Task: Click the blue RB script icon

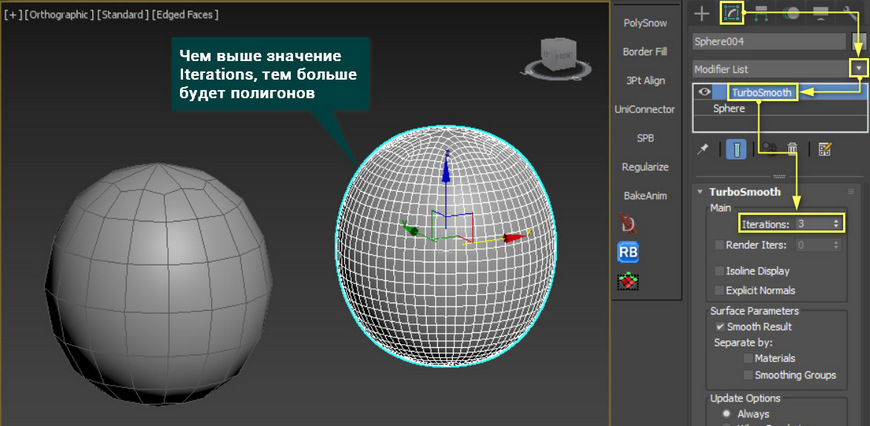Action: click(x=630, y=252)
